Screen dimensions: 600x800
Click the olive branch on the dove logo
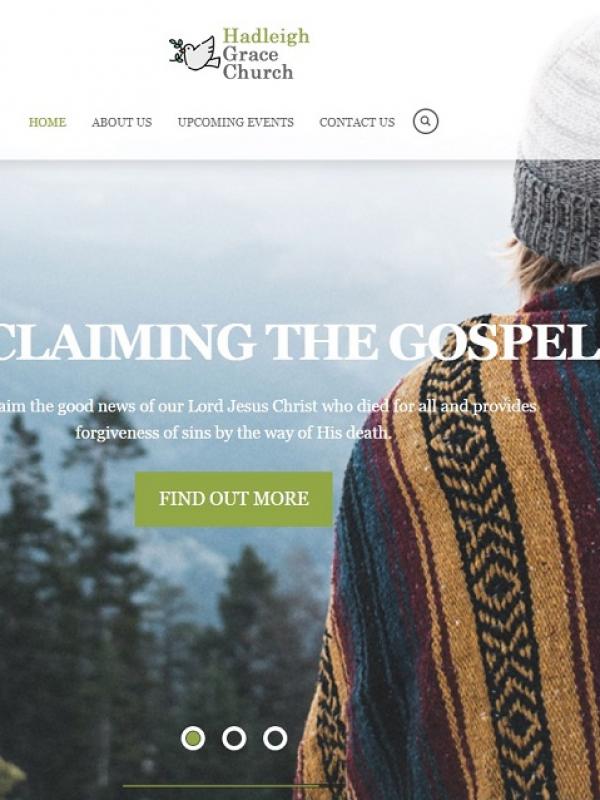(176, 51)
